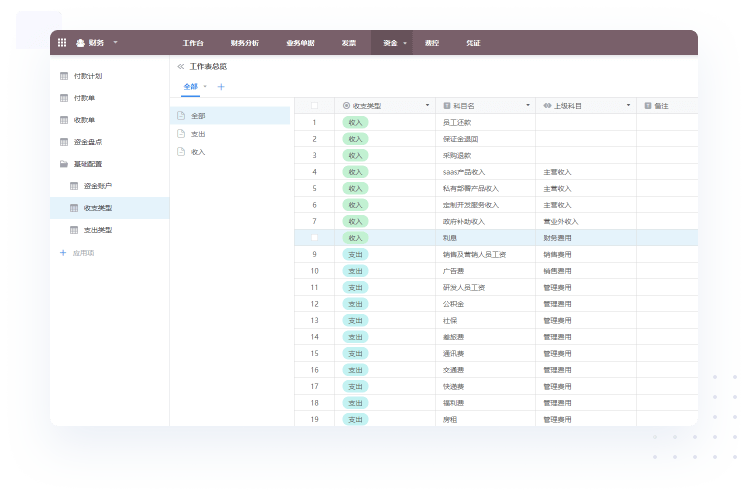Open the 科目名 column dropdown arrow
Screen dimensions: 748x496
click(x=528, y=105)
